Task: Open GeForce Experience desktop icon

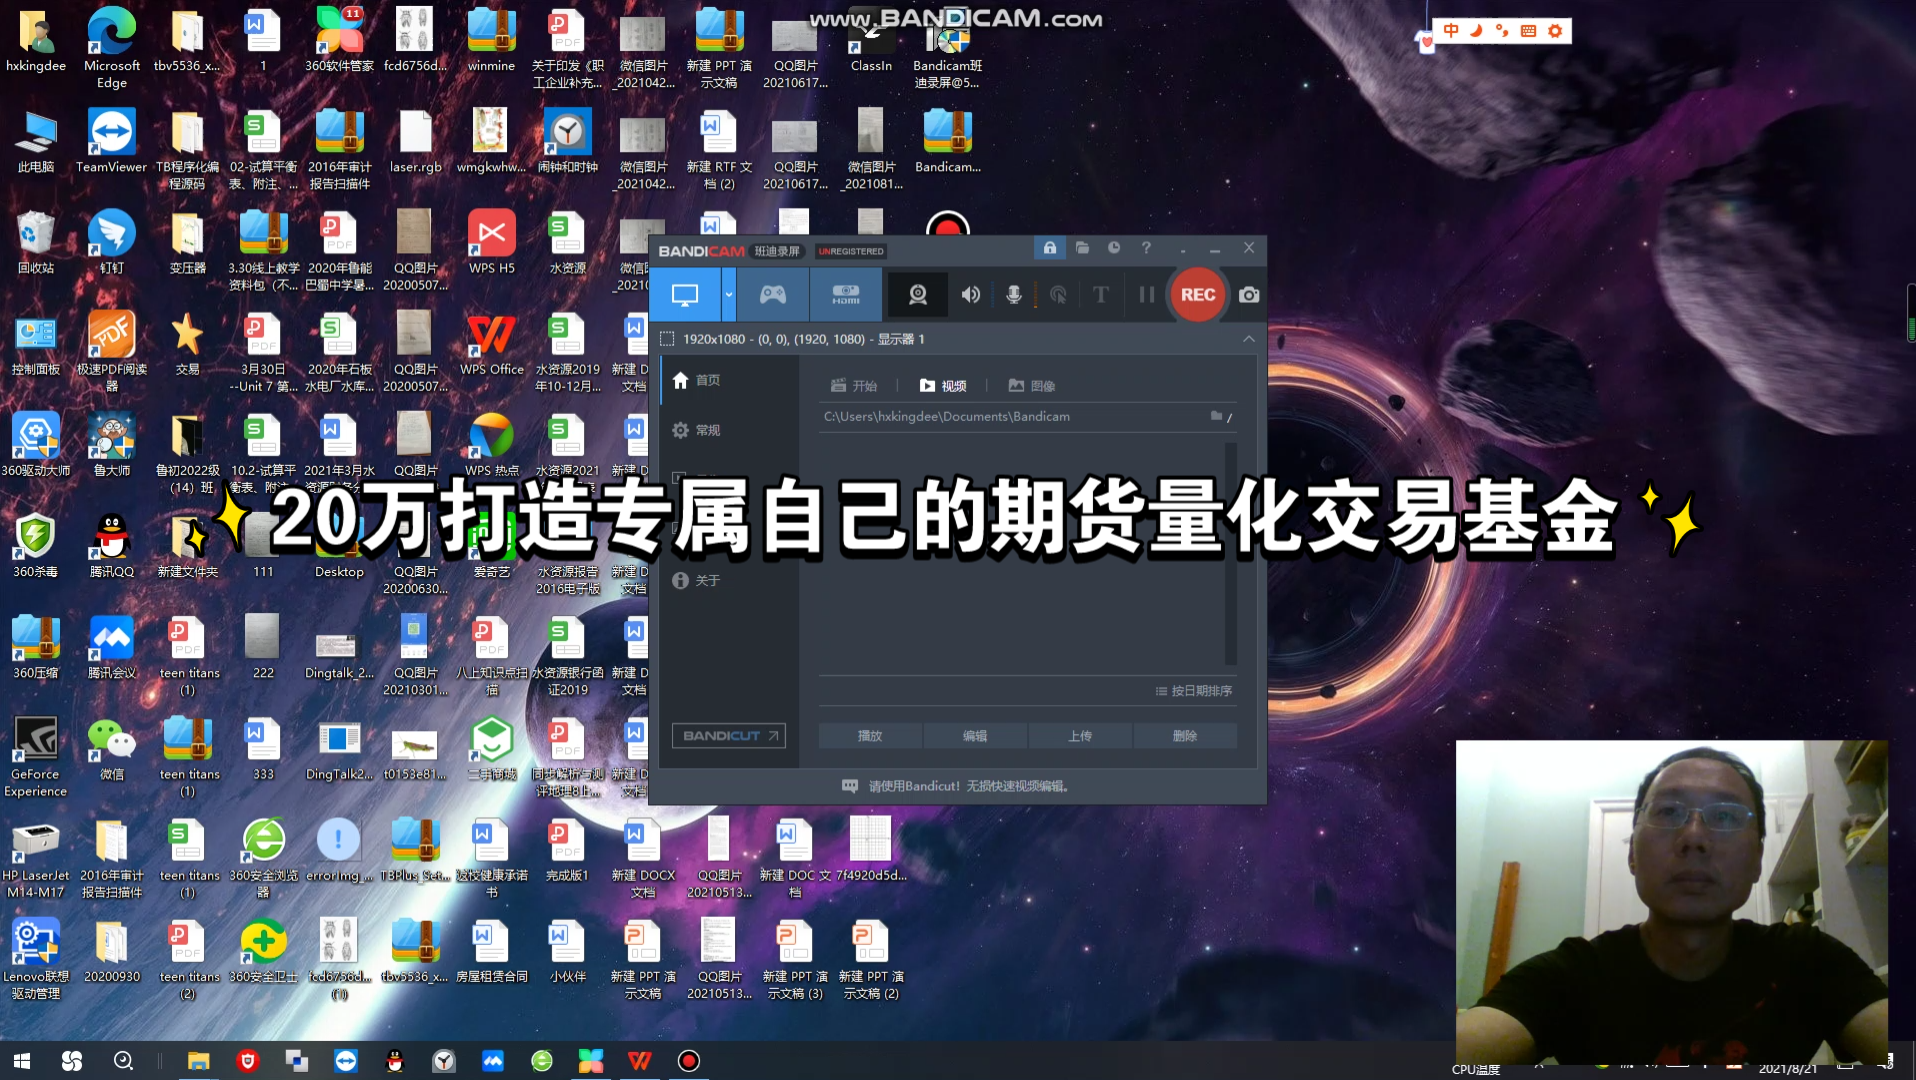Action: pos(35,757)
